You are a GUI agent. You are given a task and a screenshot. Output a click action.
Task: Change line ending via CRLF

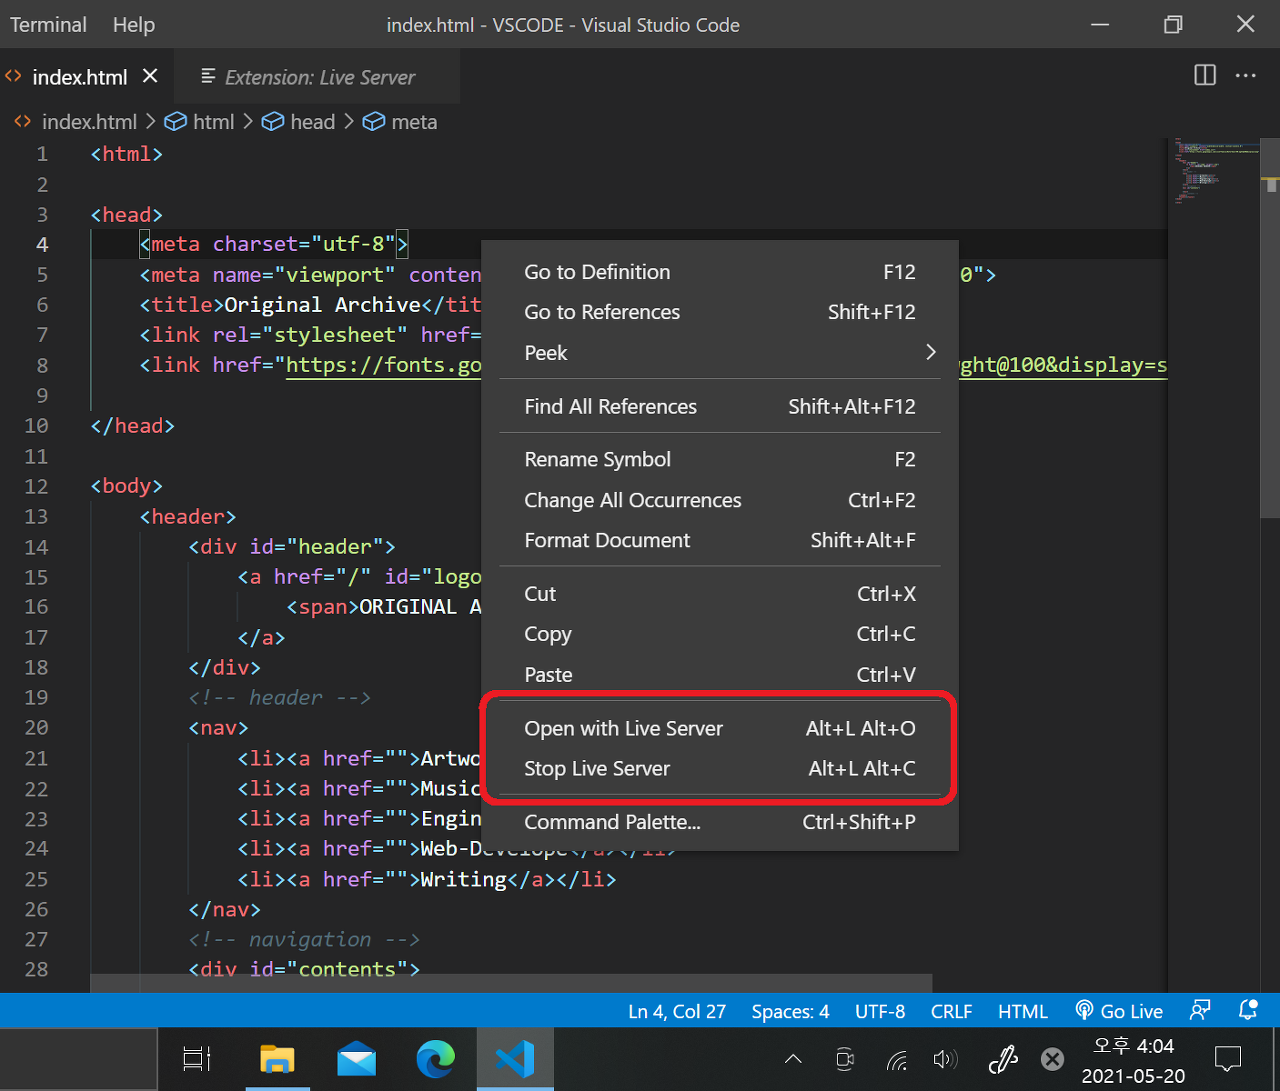click(951, 1011)
